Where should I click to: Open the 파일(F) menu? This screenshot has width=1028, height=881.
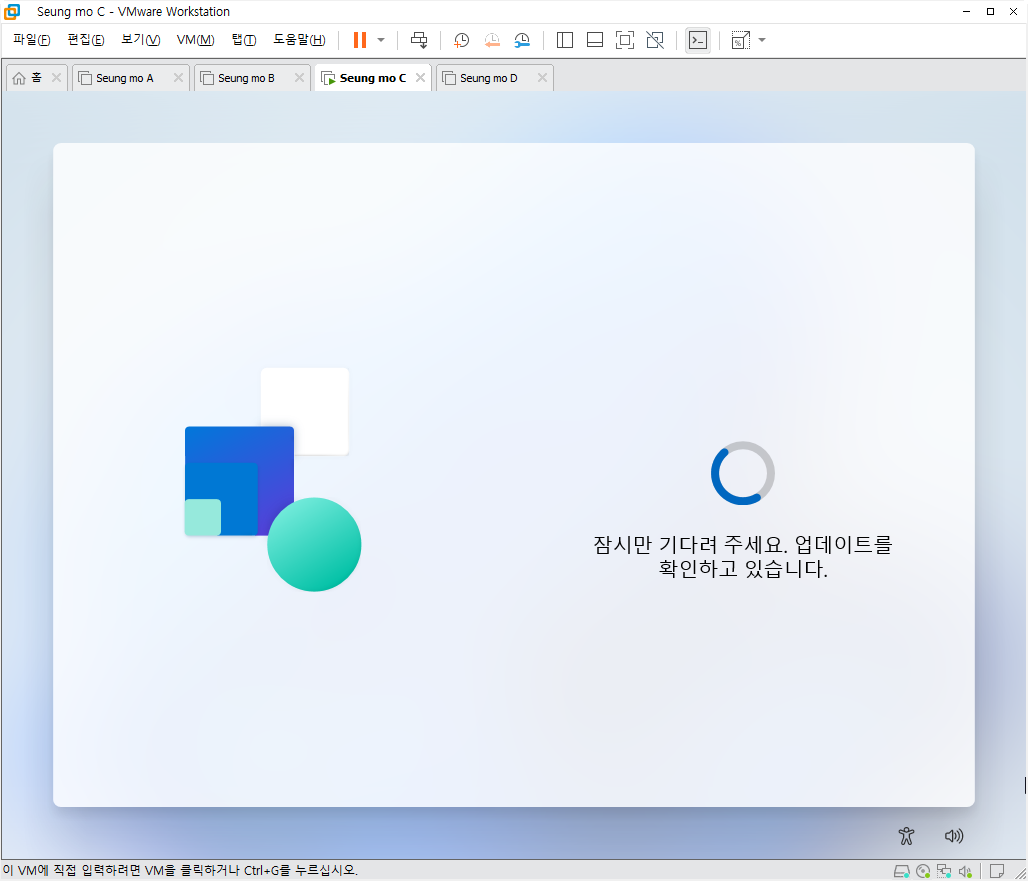[x=31, y=40]
